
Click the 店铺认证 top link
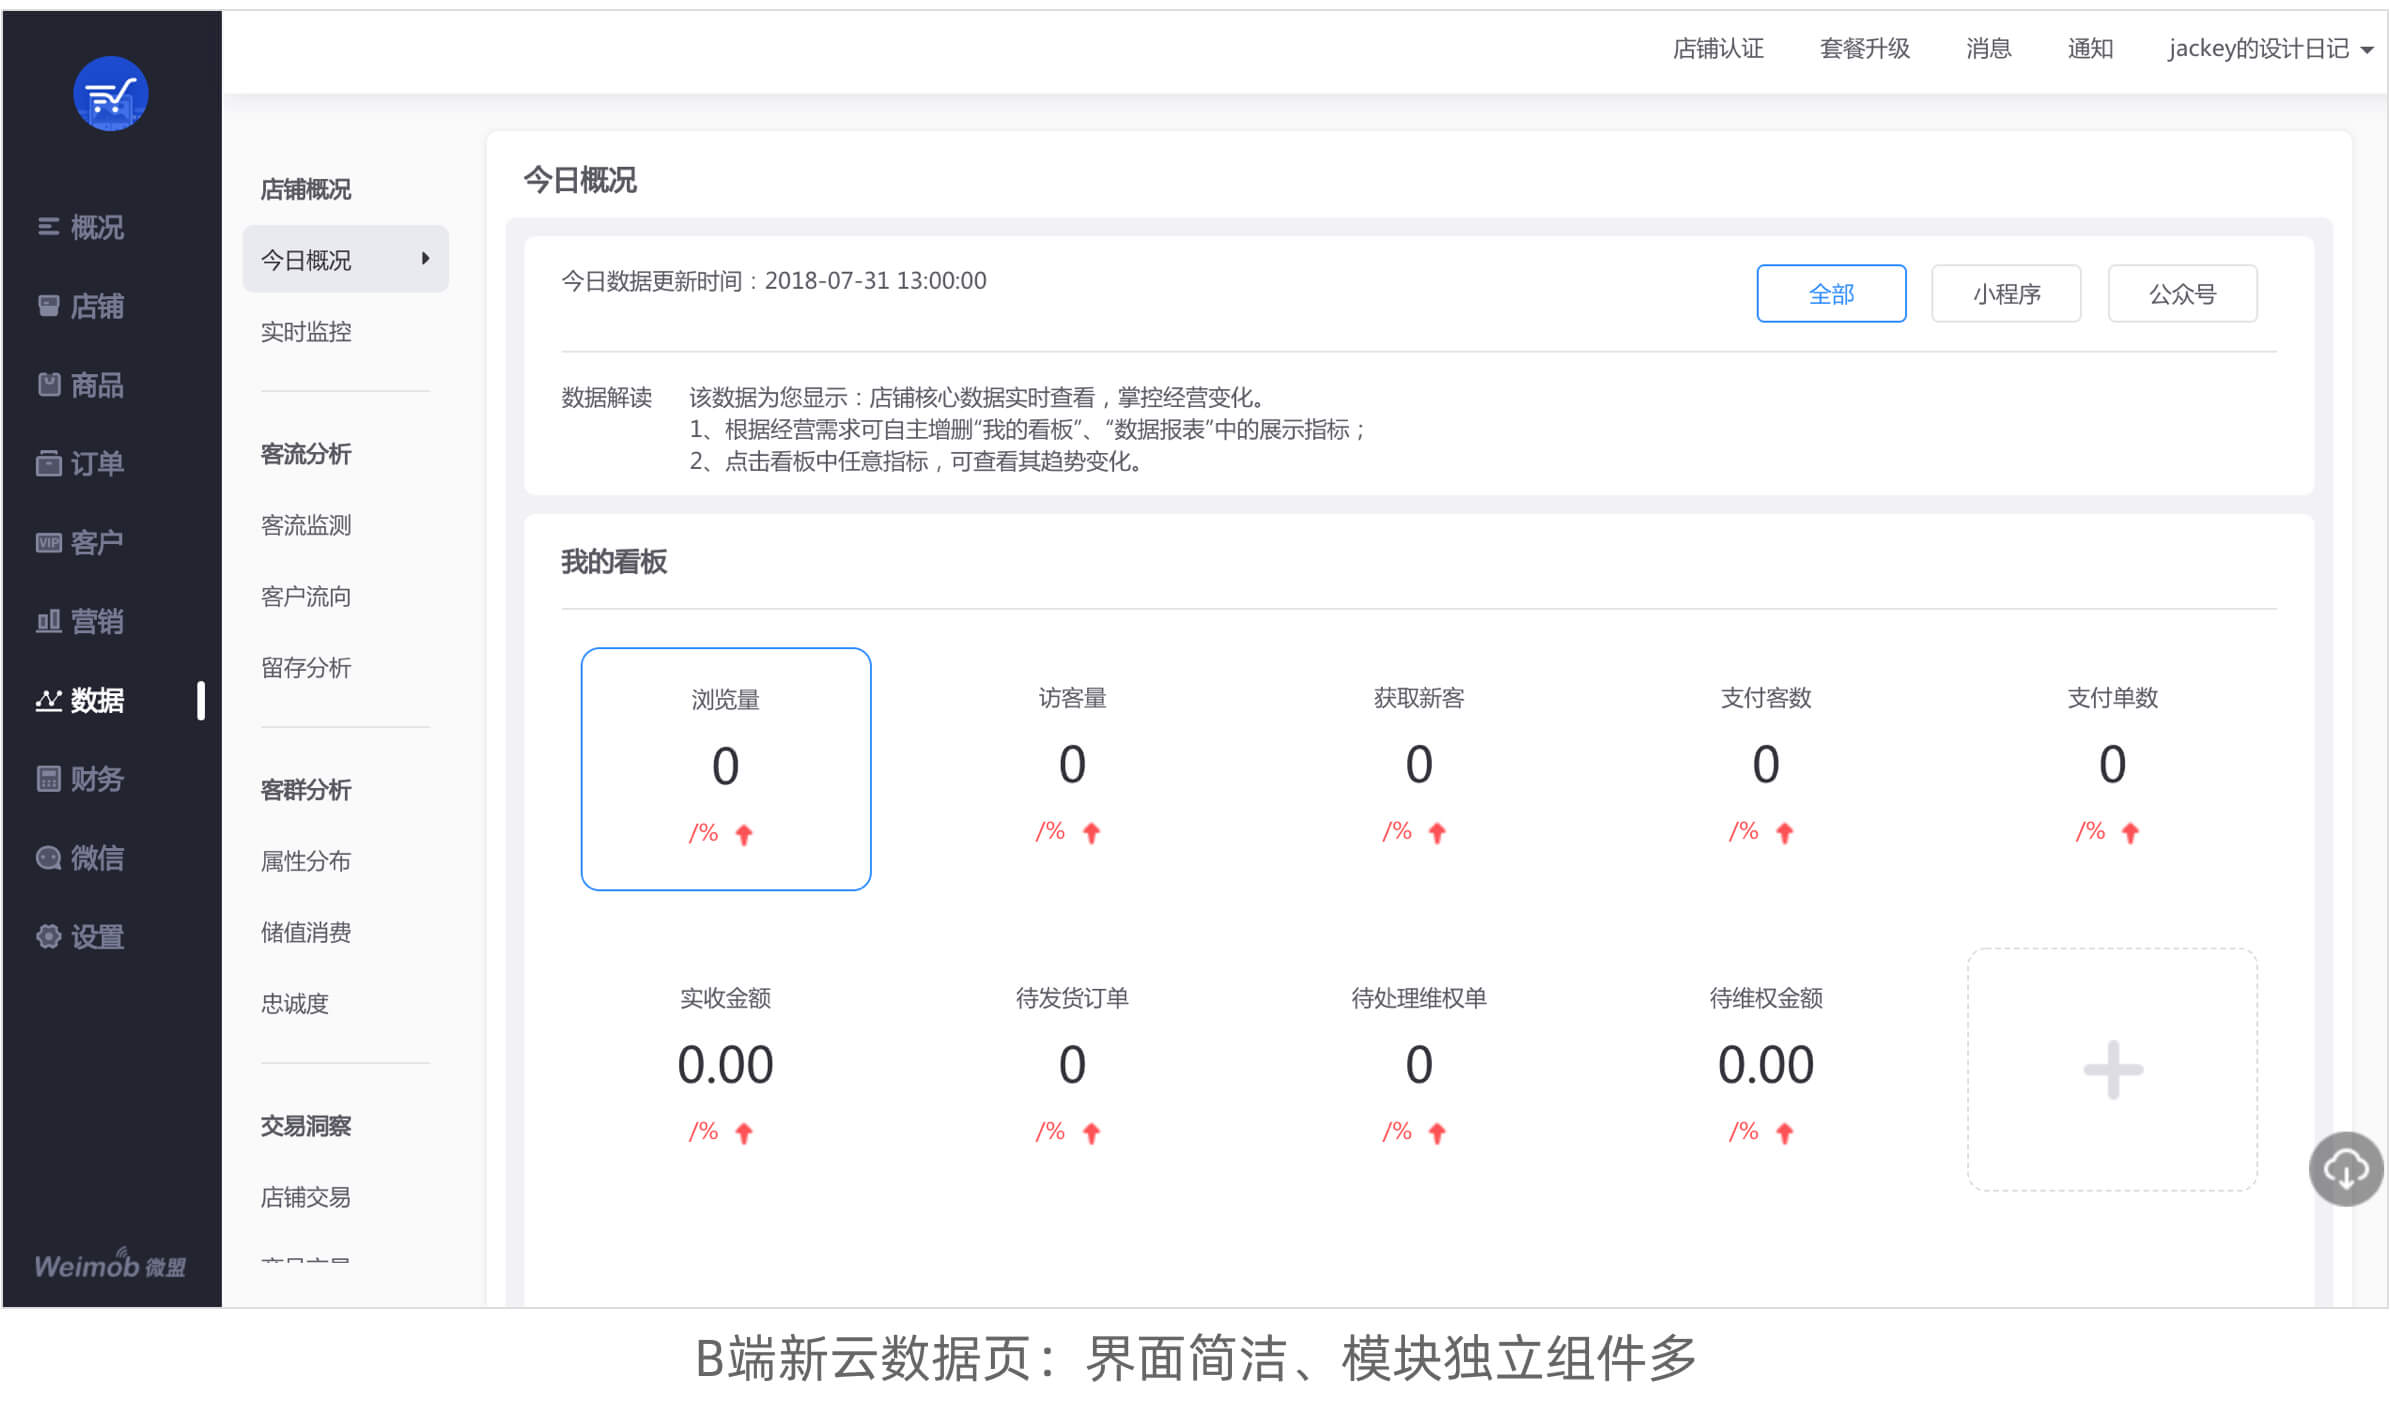point(1717,49)
